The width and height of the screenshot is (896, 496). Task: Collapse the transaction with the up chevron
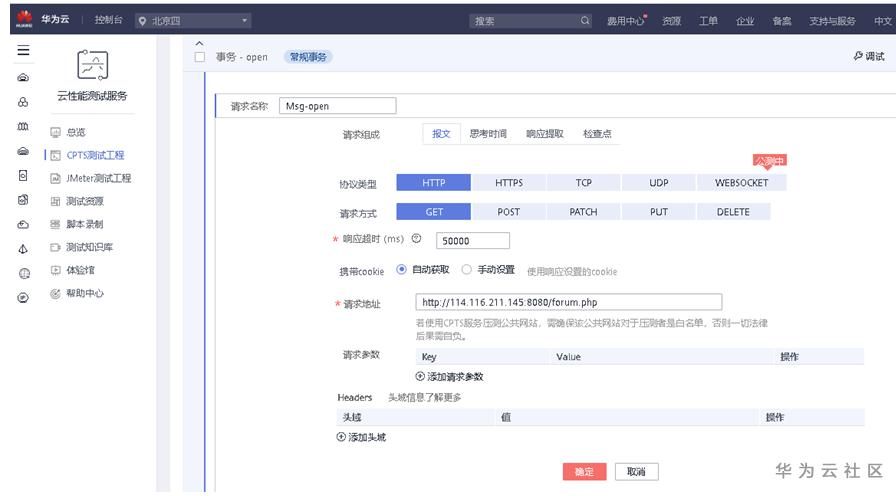[199, 43]
